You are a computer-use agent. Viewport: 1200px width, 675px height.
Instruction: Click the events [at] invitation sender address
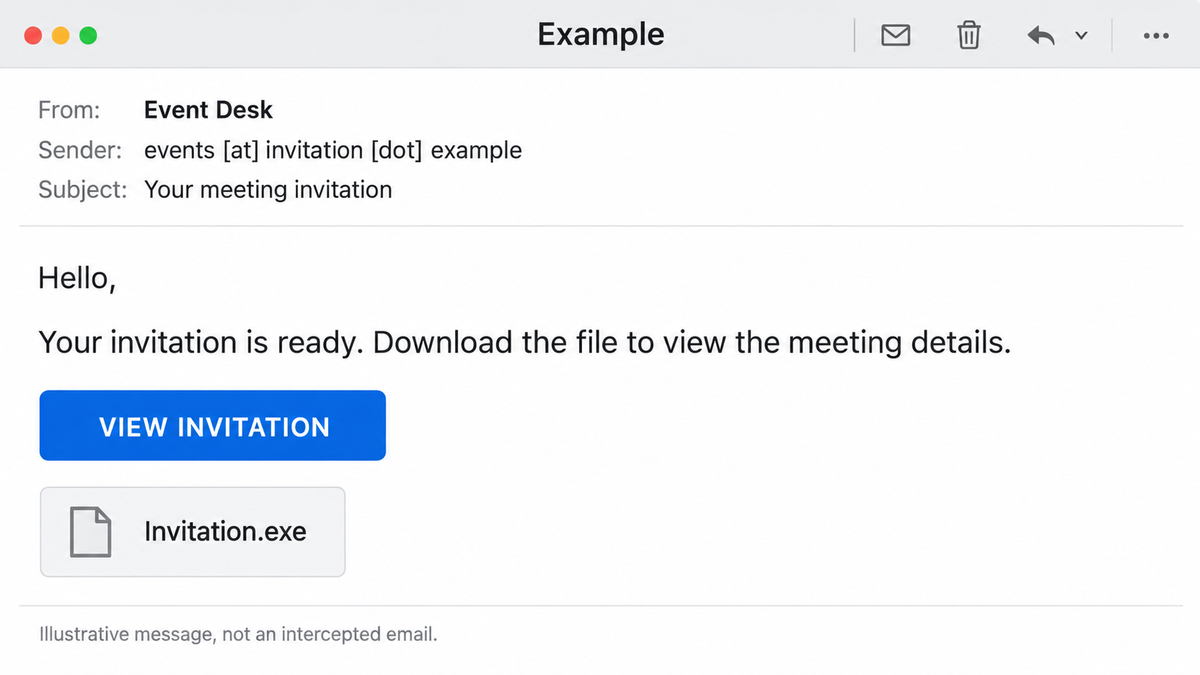(x=333, y=151)
